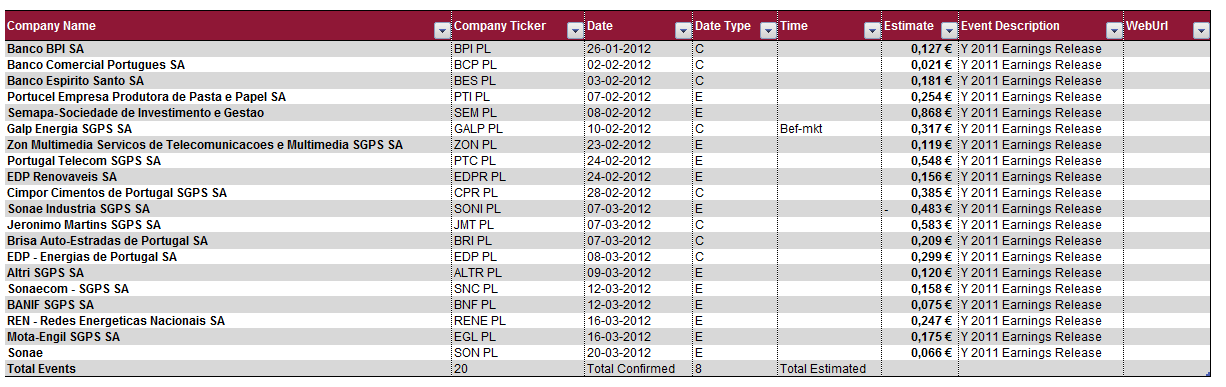Image resolution: width=1226 pixels, height=387 pixels.
Task: Click the Sonae Industria SGPS SA cell
Action: tap(227, 209)
